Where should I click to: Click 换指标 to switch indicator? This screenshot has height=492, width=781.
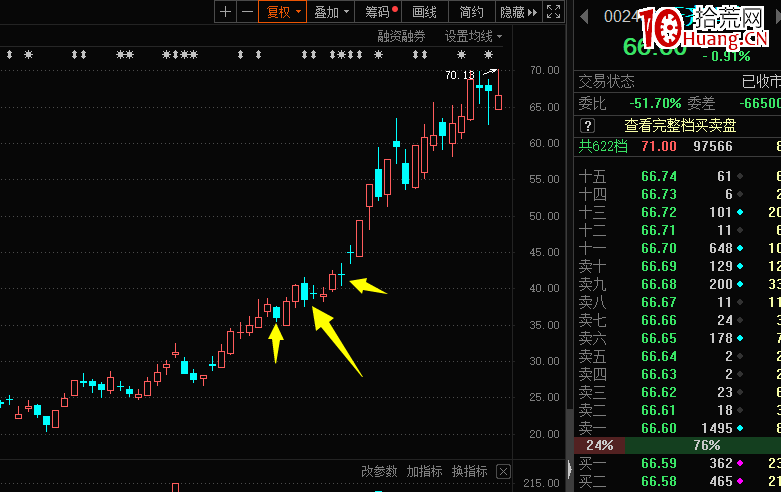click(469, 471)
